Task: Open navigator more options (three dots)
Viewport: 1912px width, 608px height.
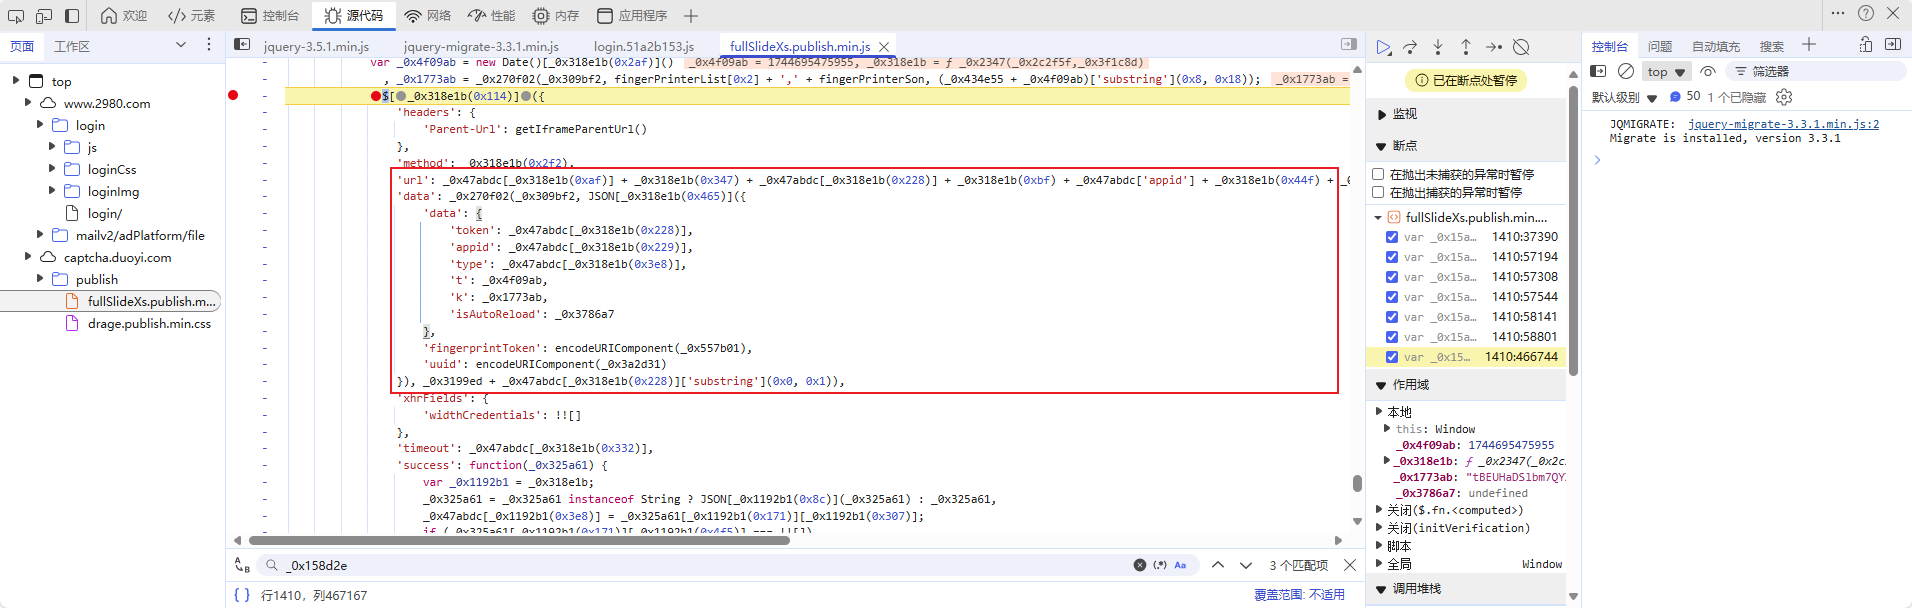Action: point(209,45)
